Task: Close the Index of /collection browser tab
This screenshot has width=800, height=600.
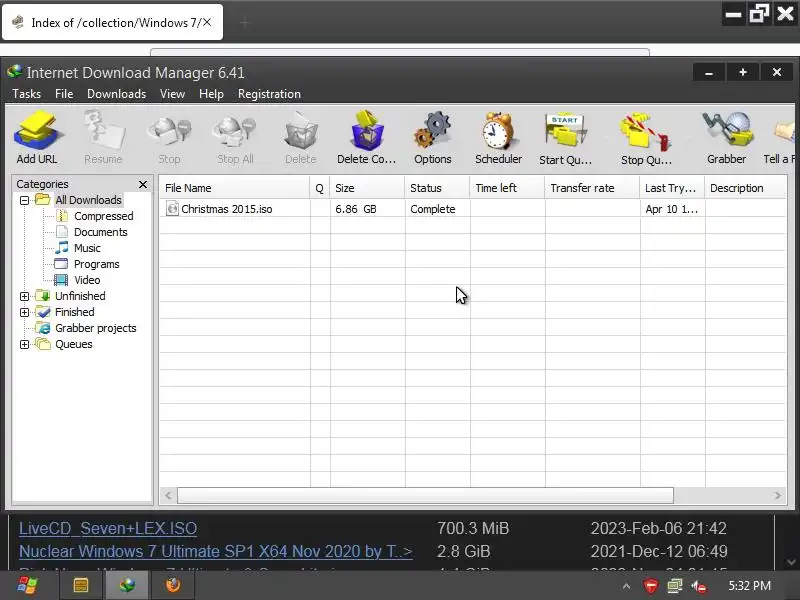Action: point(207,22)
